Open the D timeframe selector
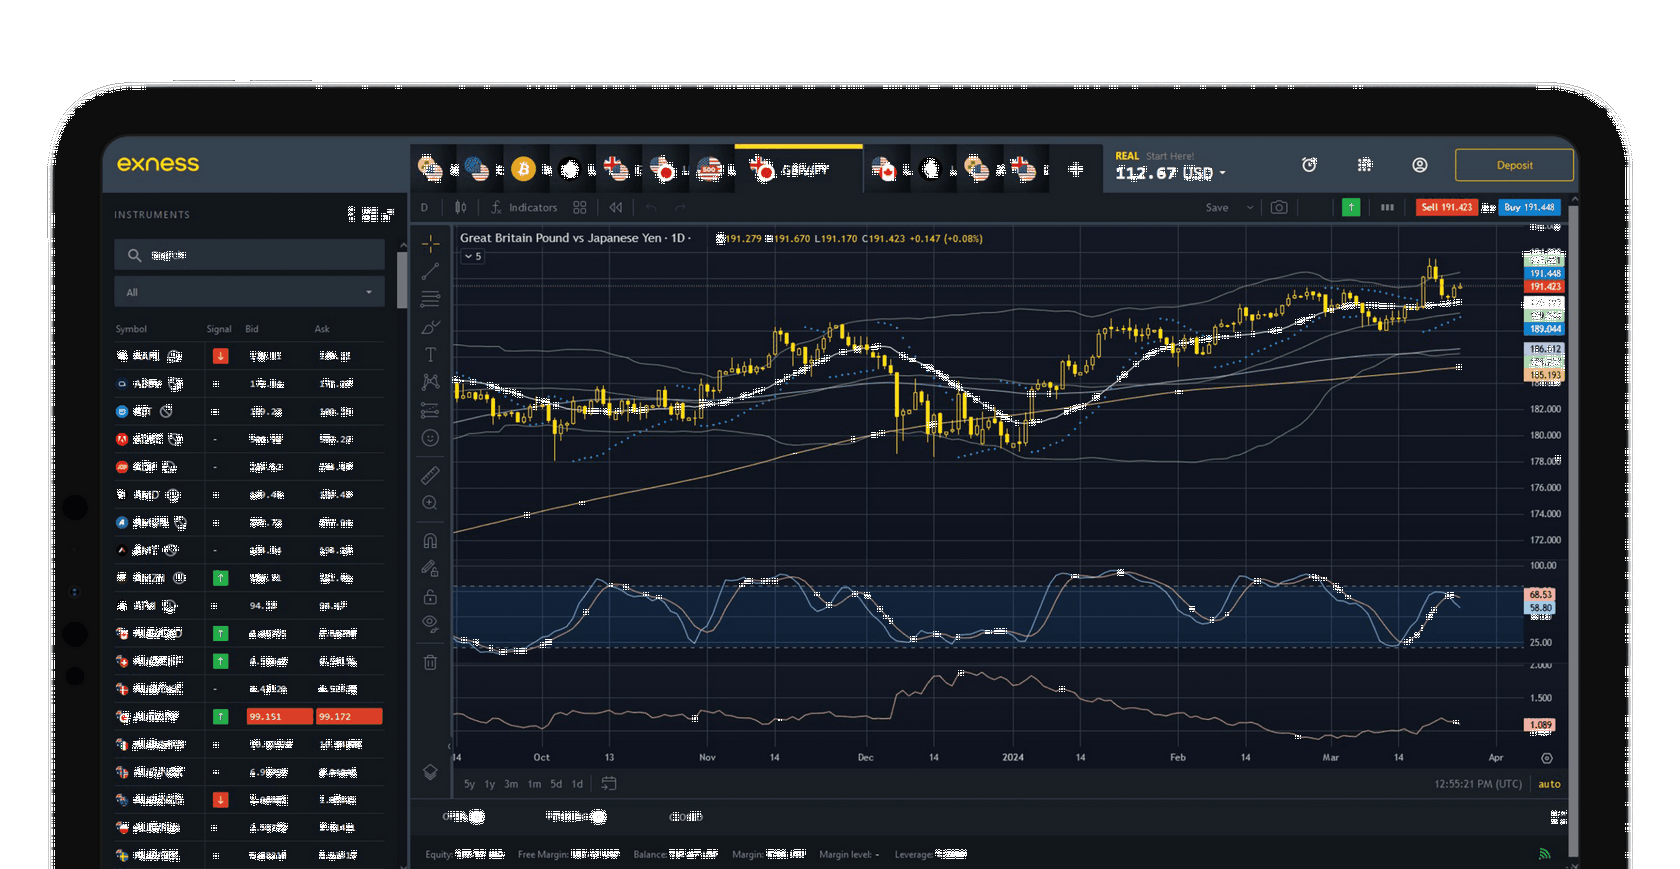 pyautogui.click(x=424, y=208)
